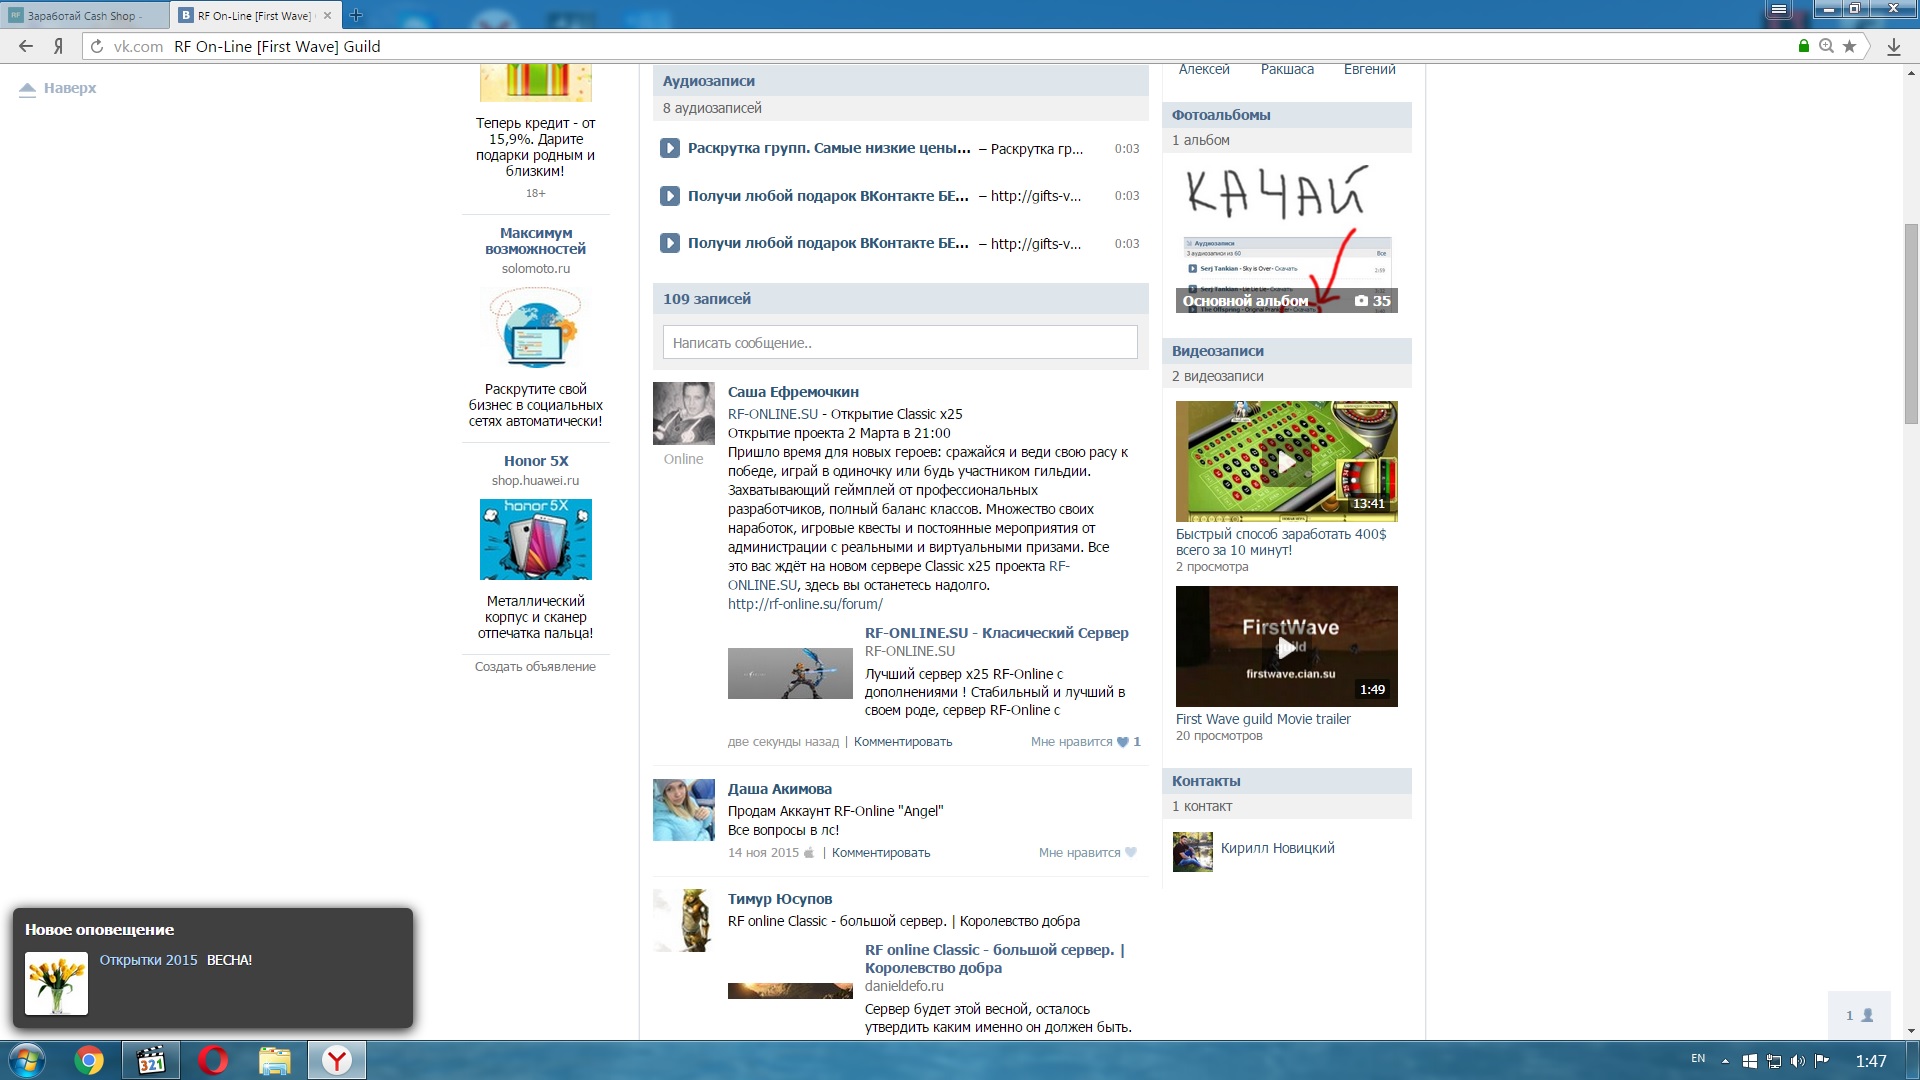Open system tray volume speaker icon
1920x1080 pixels.
pos(1798,1061)
